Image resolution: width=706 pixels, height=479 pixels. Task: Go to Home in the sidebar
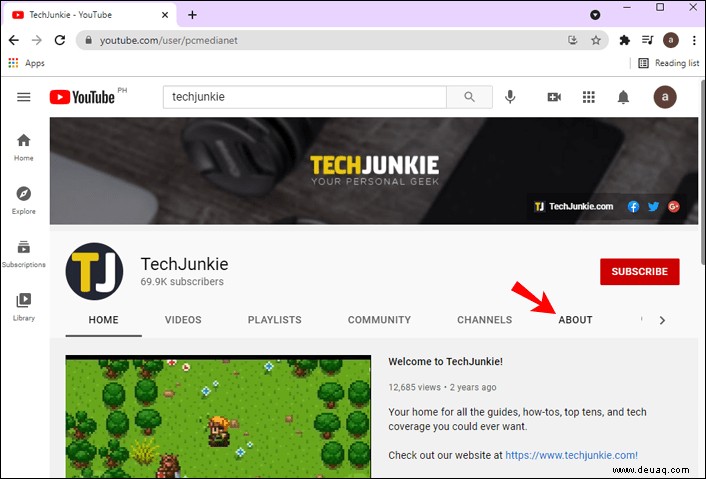[23, 148]
